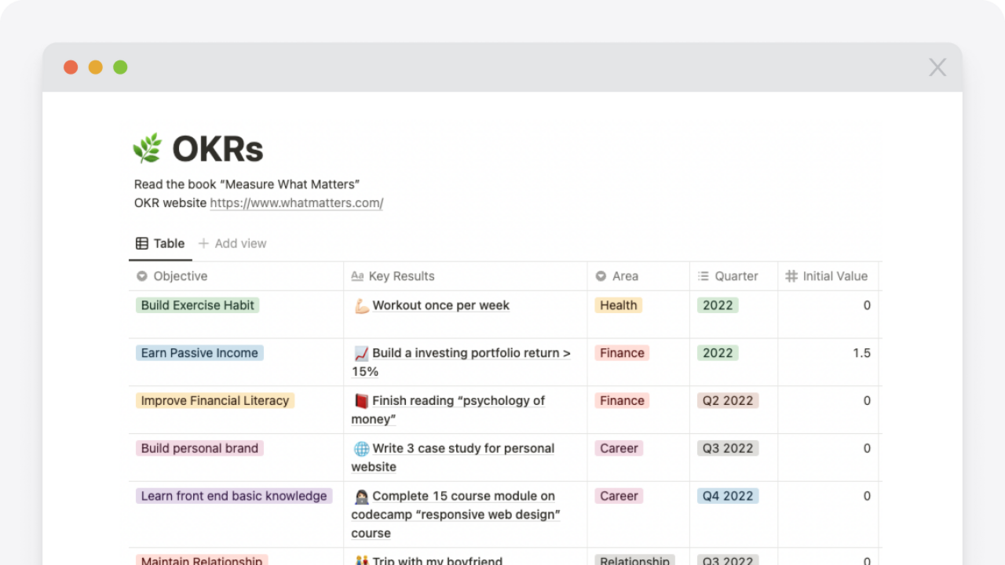The height and width of the screenshot is (565, 1005).
Task: Close the window with the X button
Action: pyautogui.click(x=937, y=67)
